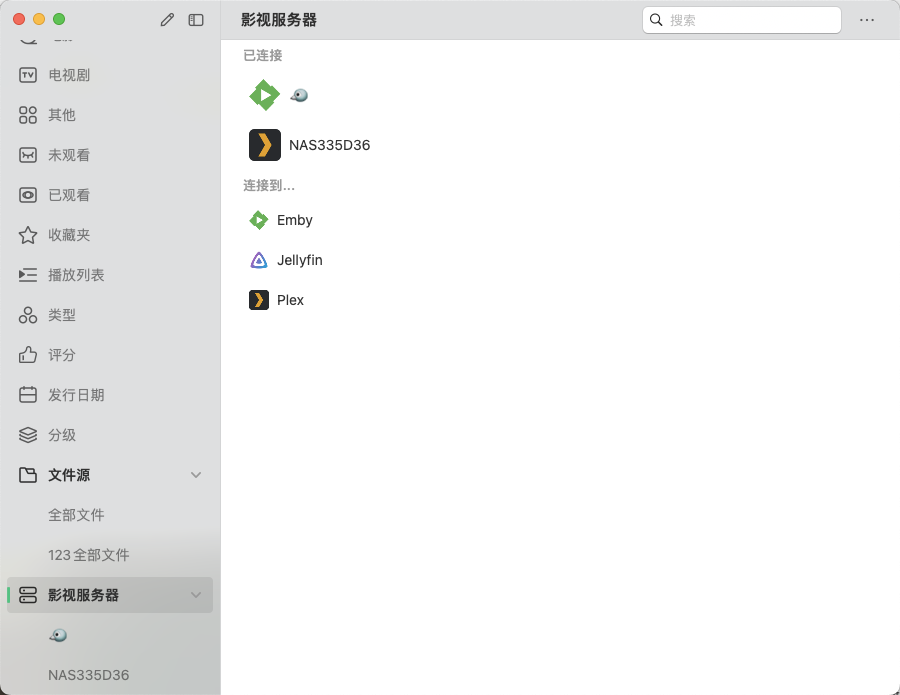Connect to an Emby server
The width and height of the screenshot is (900, 695).
[x=294, y=220]
